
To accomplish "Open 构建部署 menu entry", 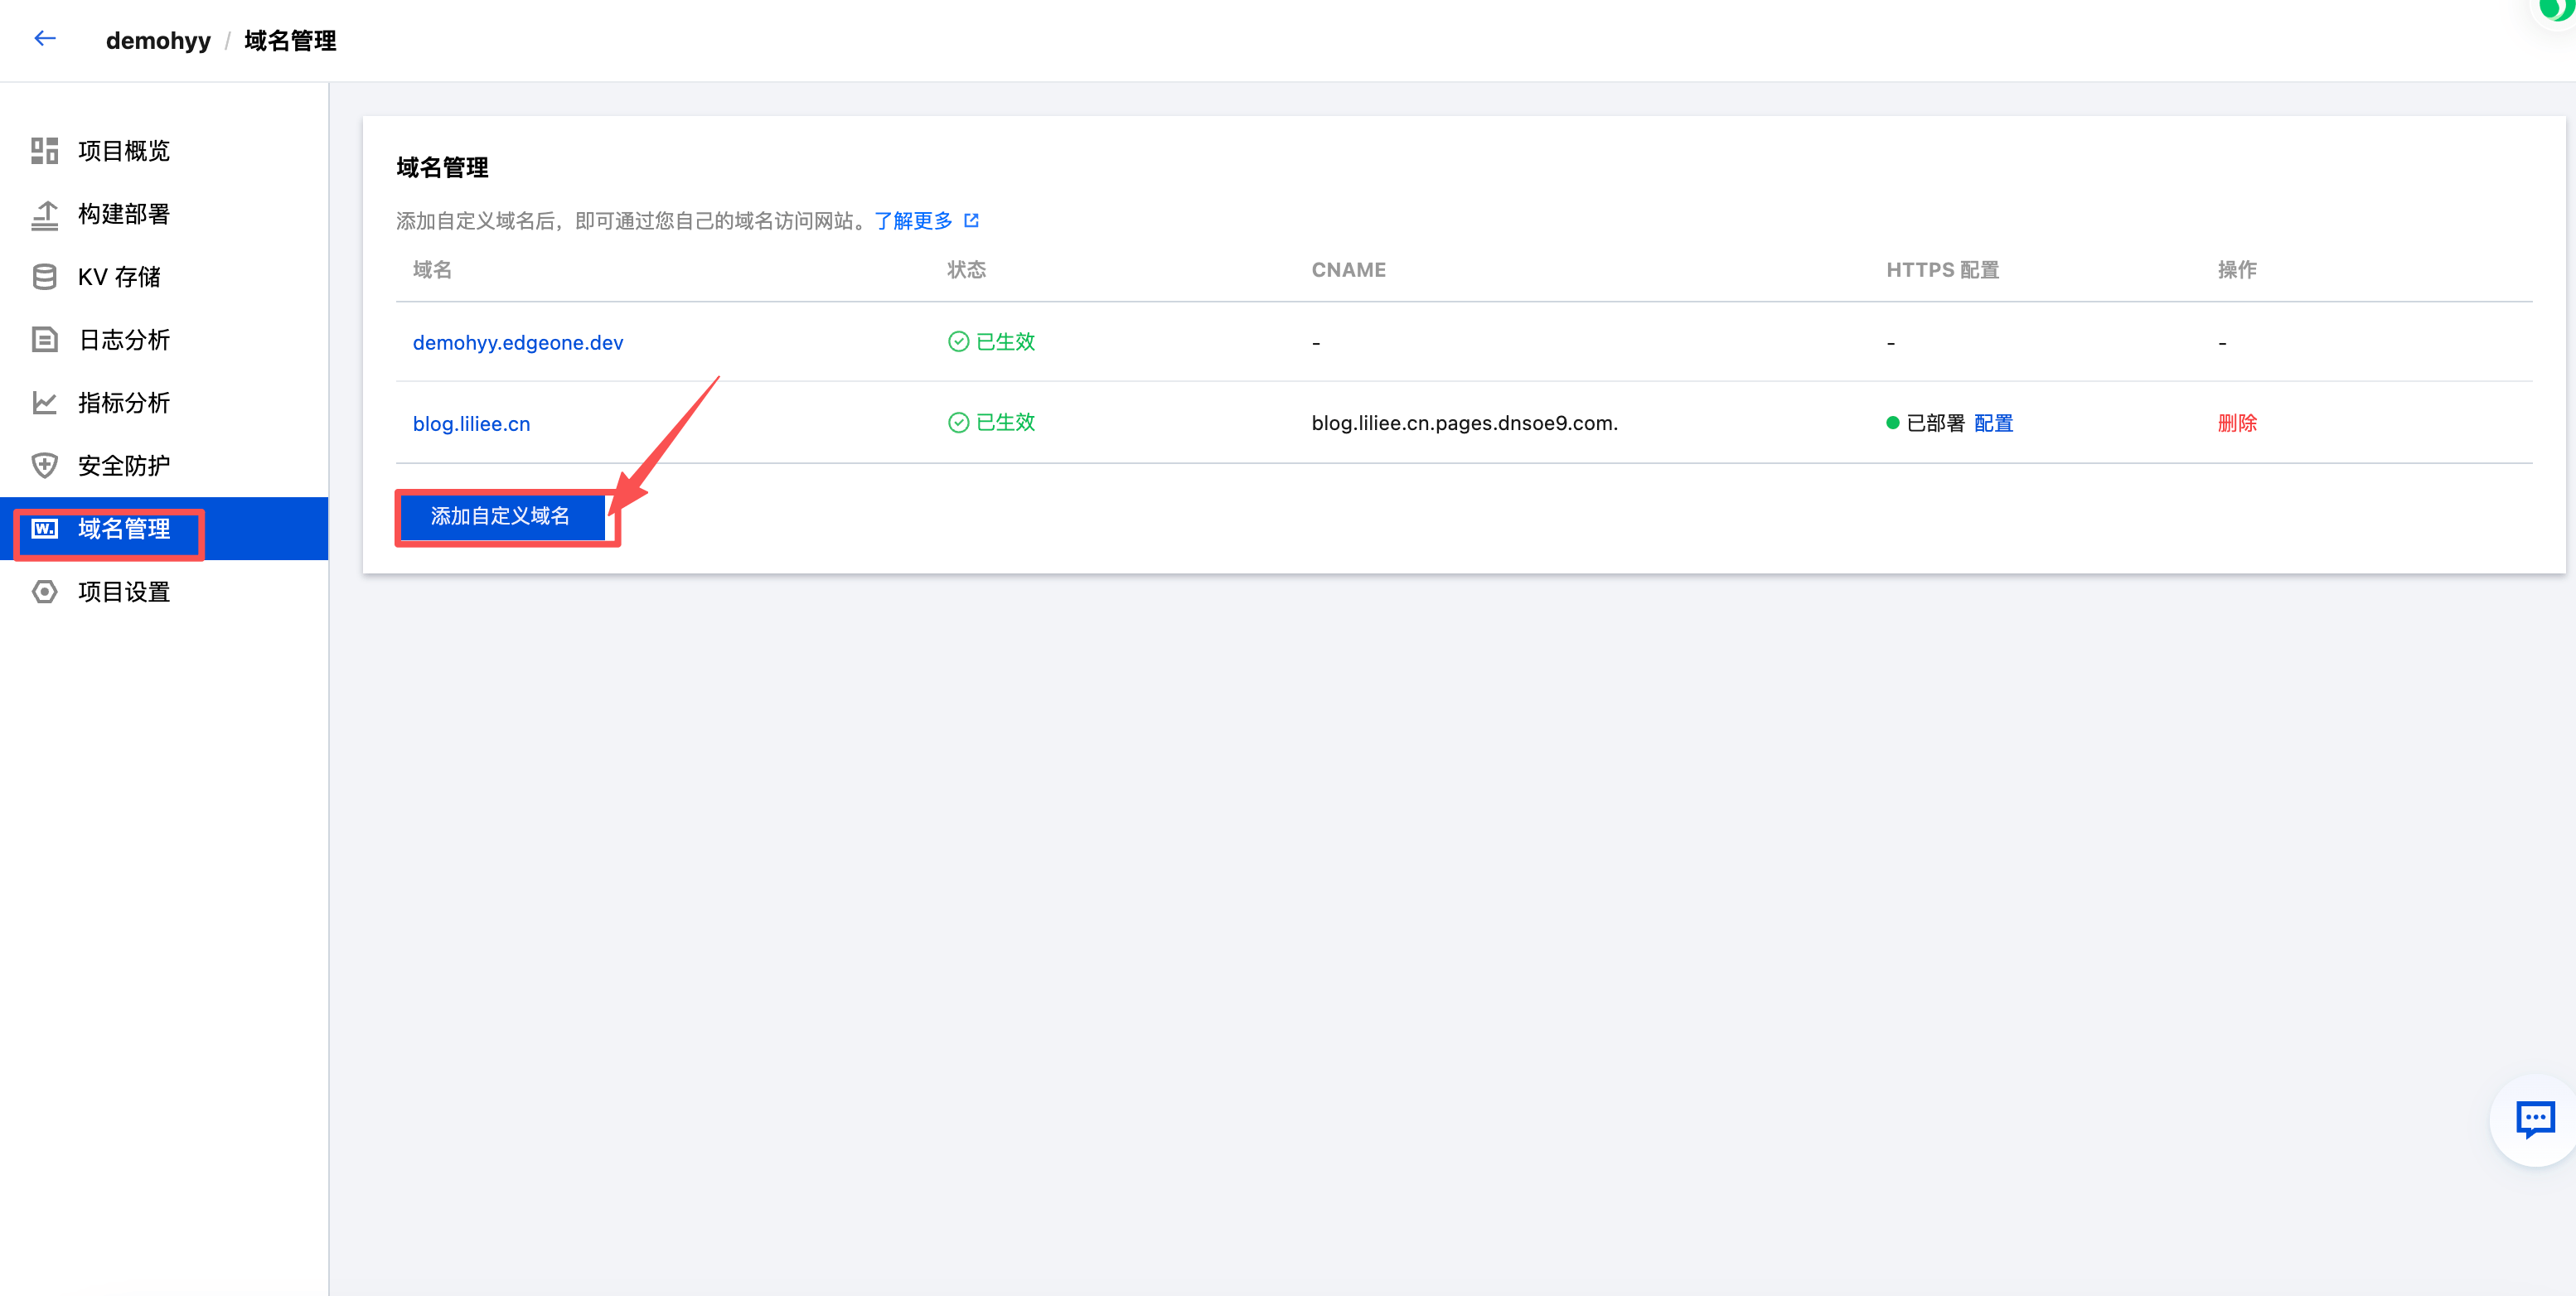I will [x=124, y=214].
